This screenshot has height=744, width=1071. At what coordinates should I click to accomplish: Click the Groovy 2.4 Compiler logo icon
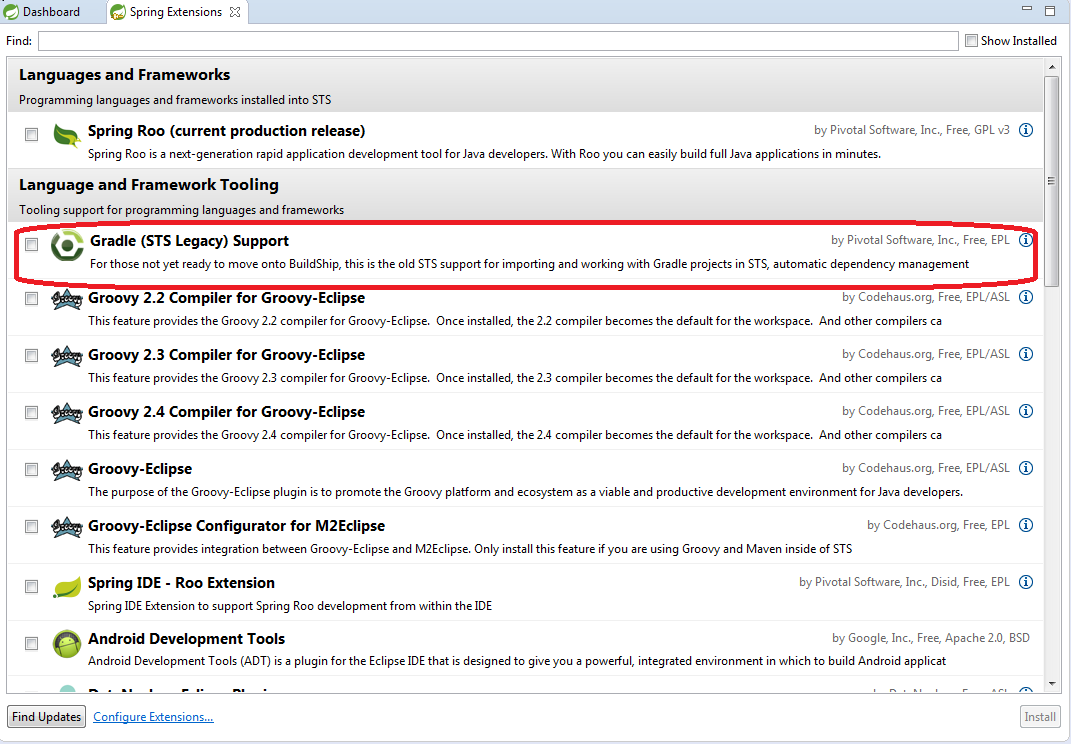[x=67, y=413]
